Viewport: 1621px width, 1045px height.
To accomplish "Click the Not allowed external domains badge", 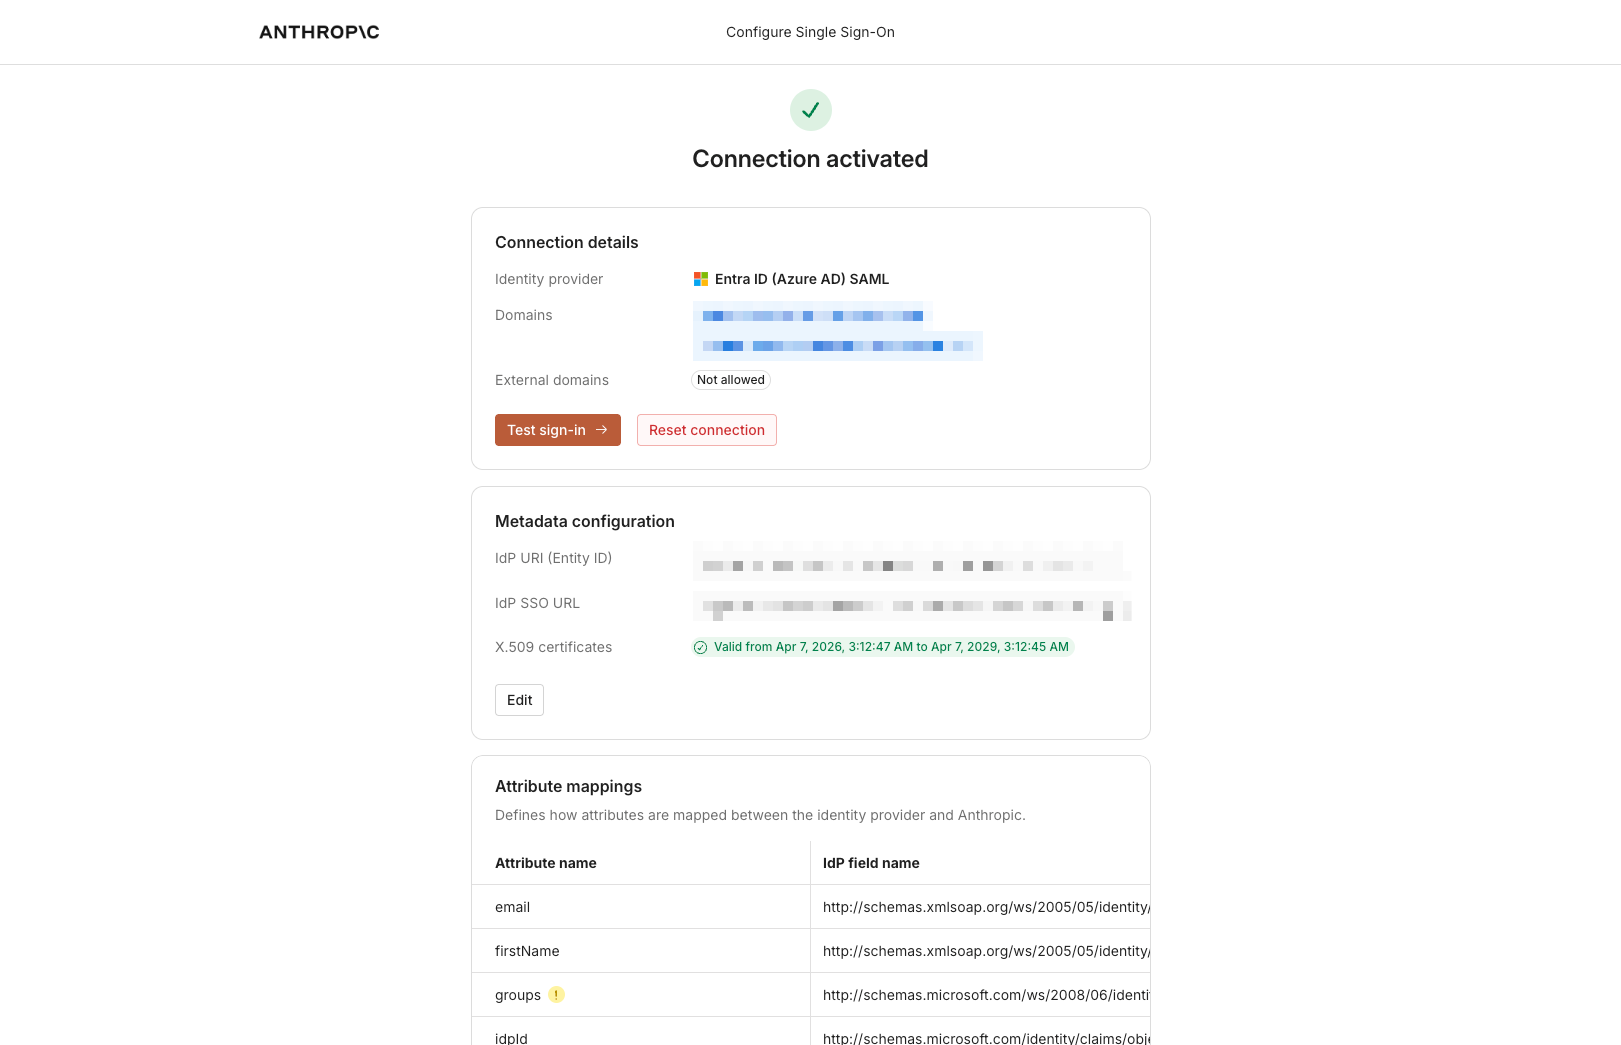I will tap(731, 380).
